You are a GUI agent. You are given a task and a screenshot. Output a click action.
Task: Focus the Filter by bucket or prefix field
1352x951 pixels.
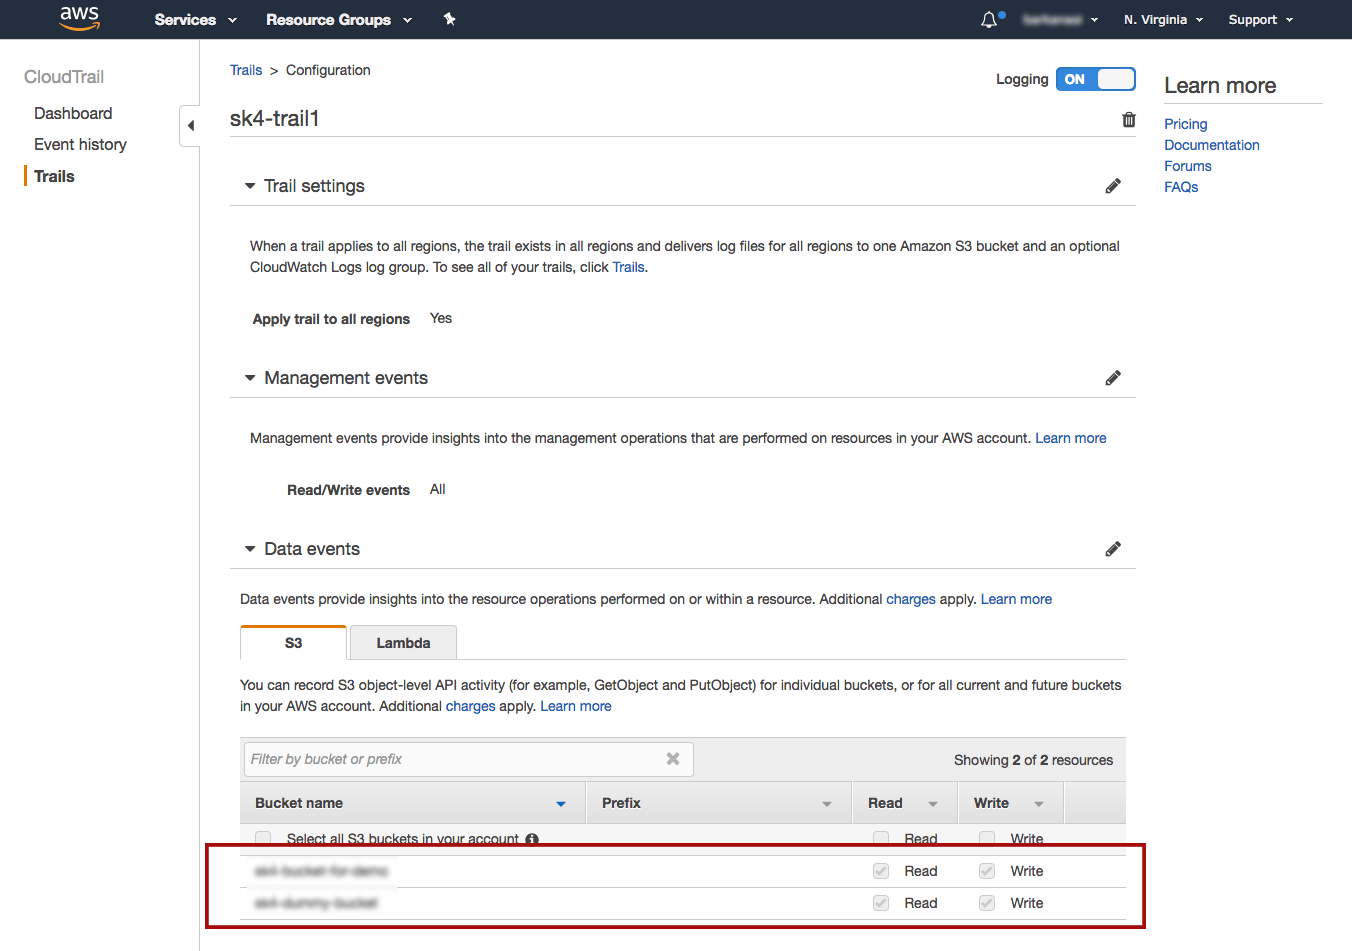[x=468, y=759]
